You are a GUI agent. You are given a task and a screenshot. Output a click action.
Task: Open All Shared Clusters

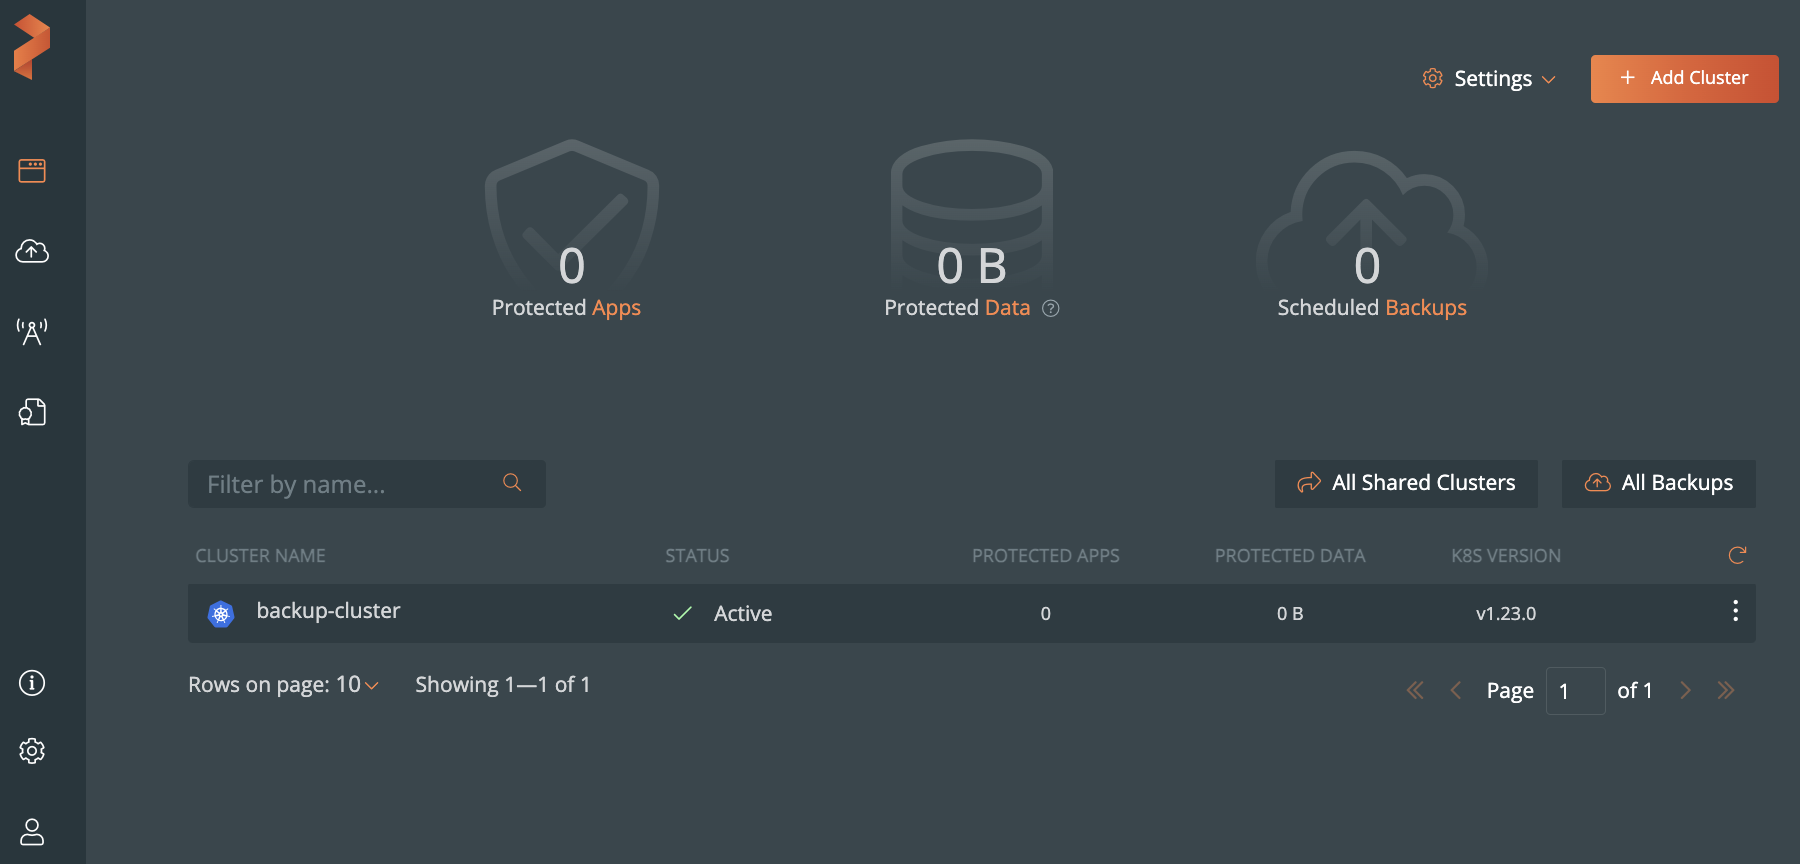click(1406, 483)
